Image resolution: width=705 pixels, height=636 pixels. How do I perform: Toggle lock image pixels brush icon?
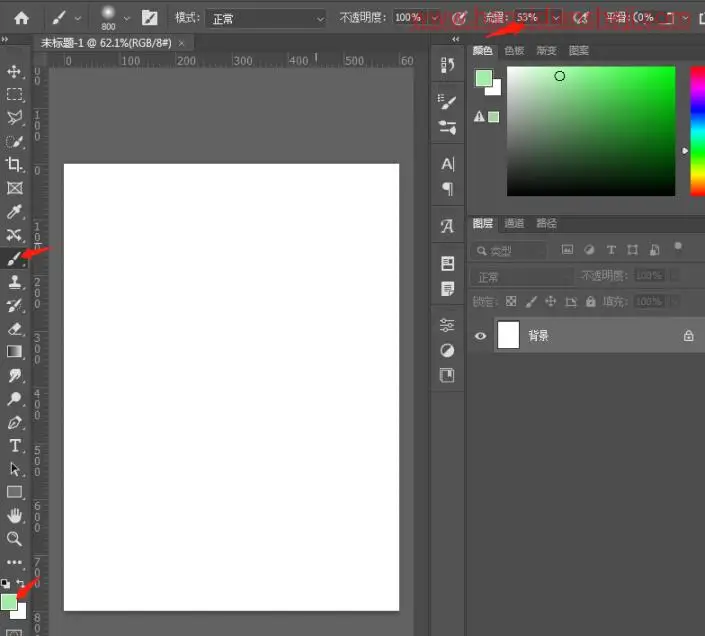tap(531, 302)
